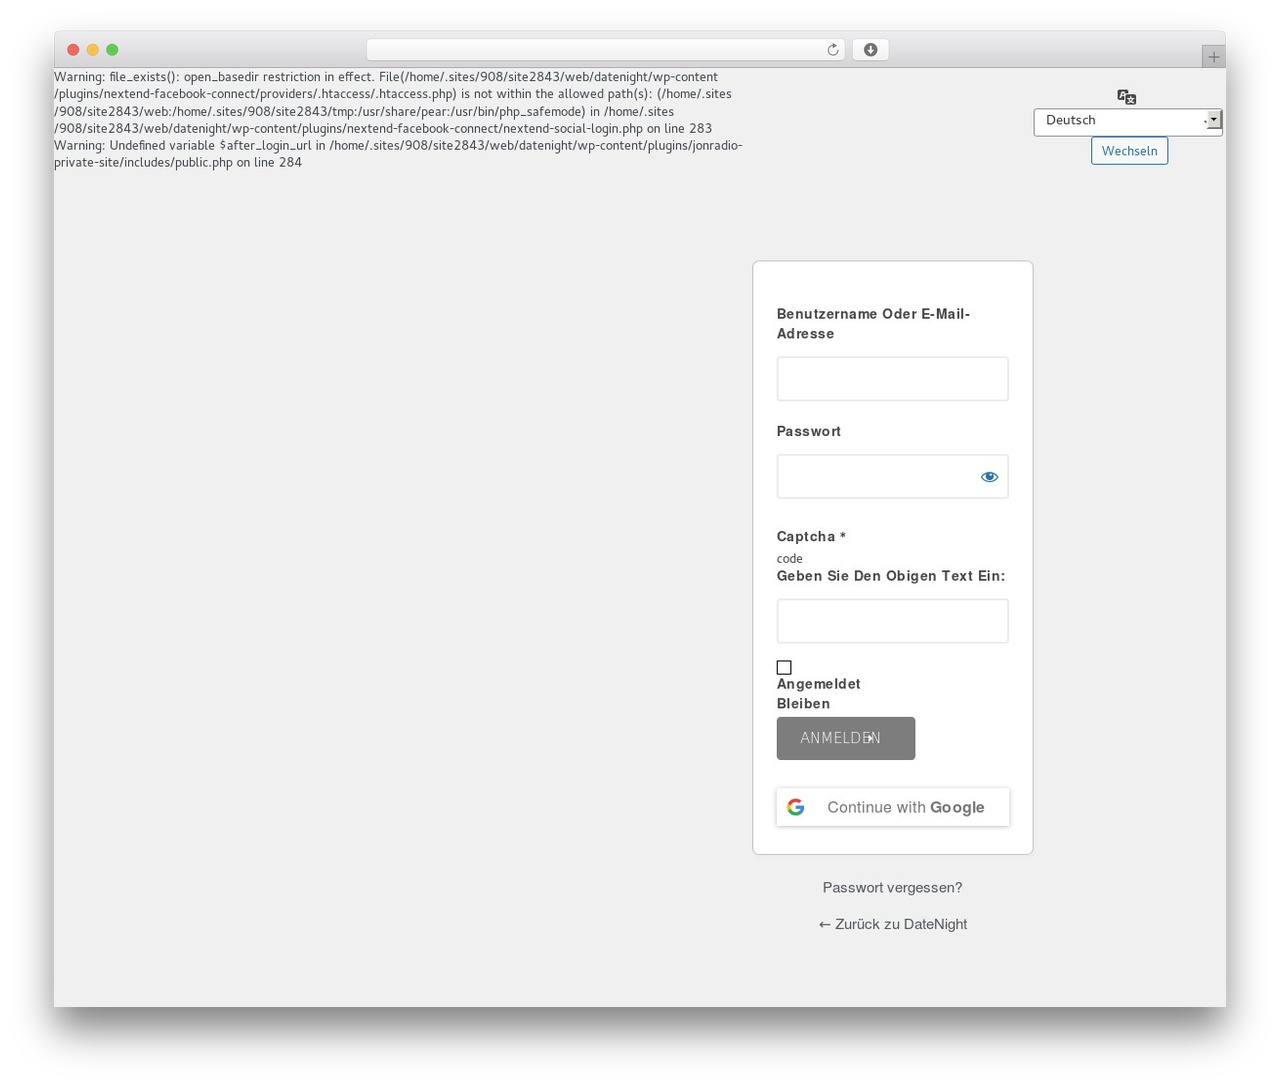Screen dimensions: 1280x1084
Task: Click the 'Warning: Undefined variable' message
Action: tap(398, 154)
